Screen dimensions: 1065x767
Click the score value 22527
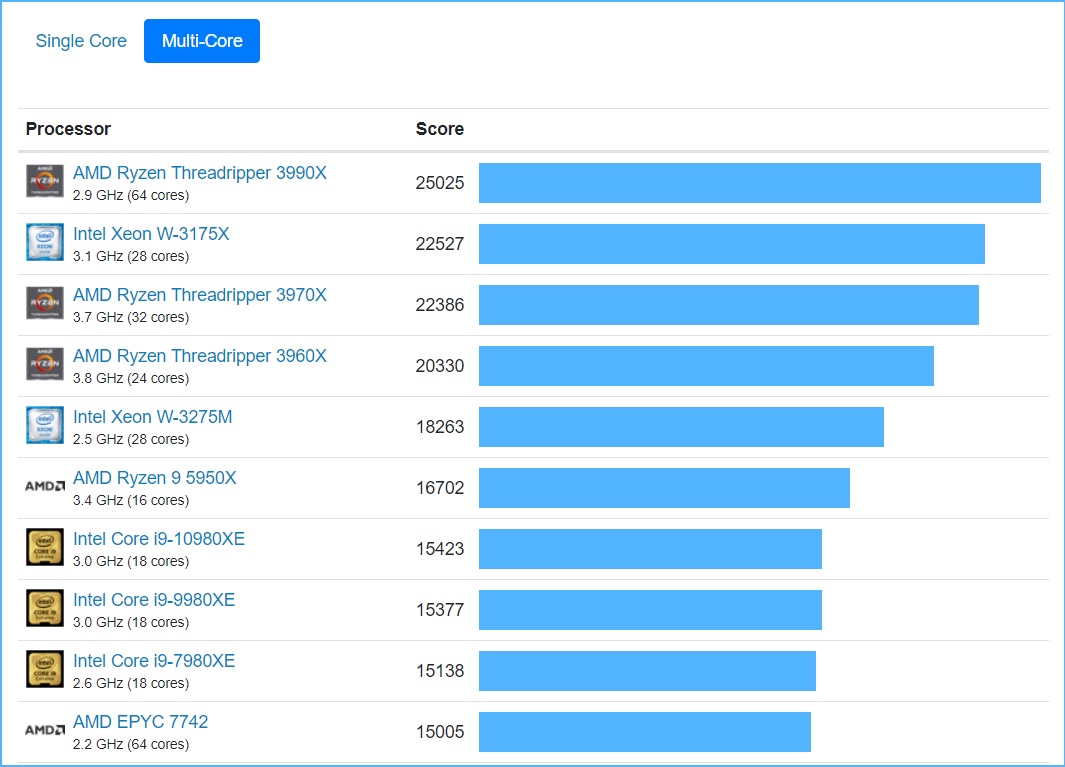tap(439, 244)
